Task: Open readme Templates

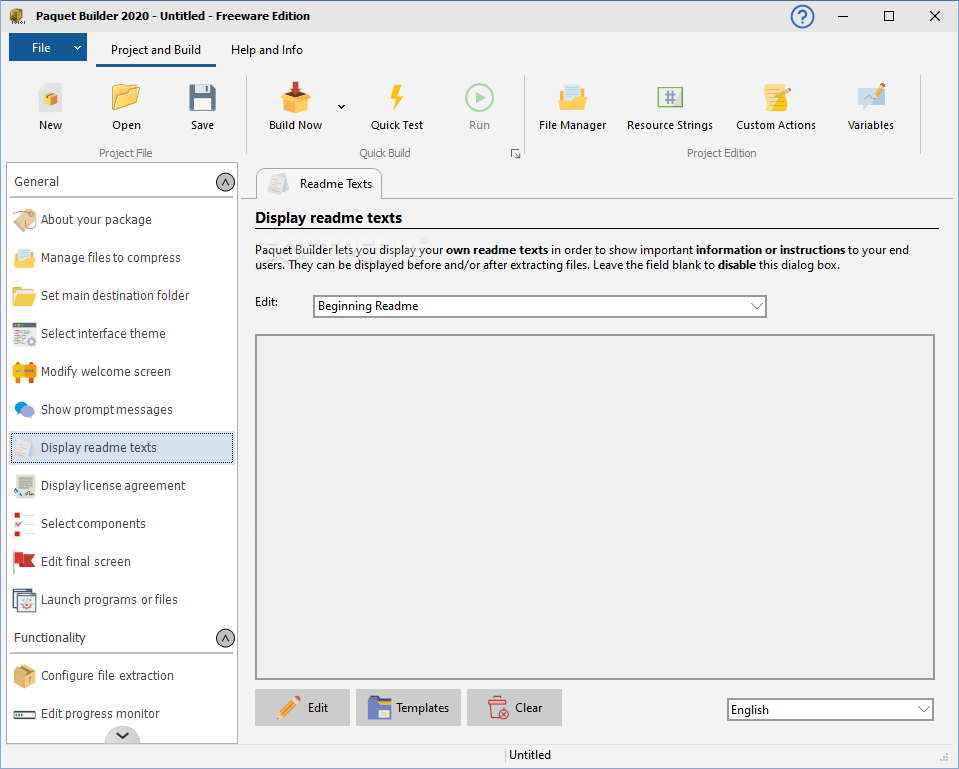Action: click(409, 707)
